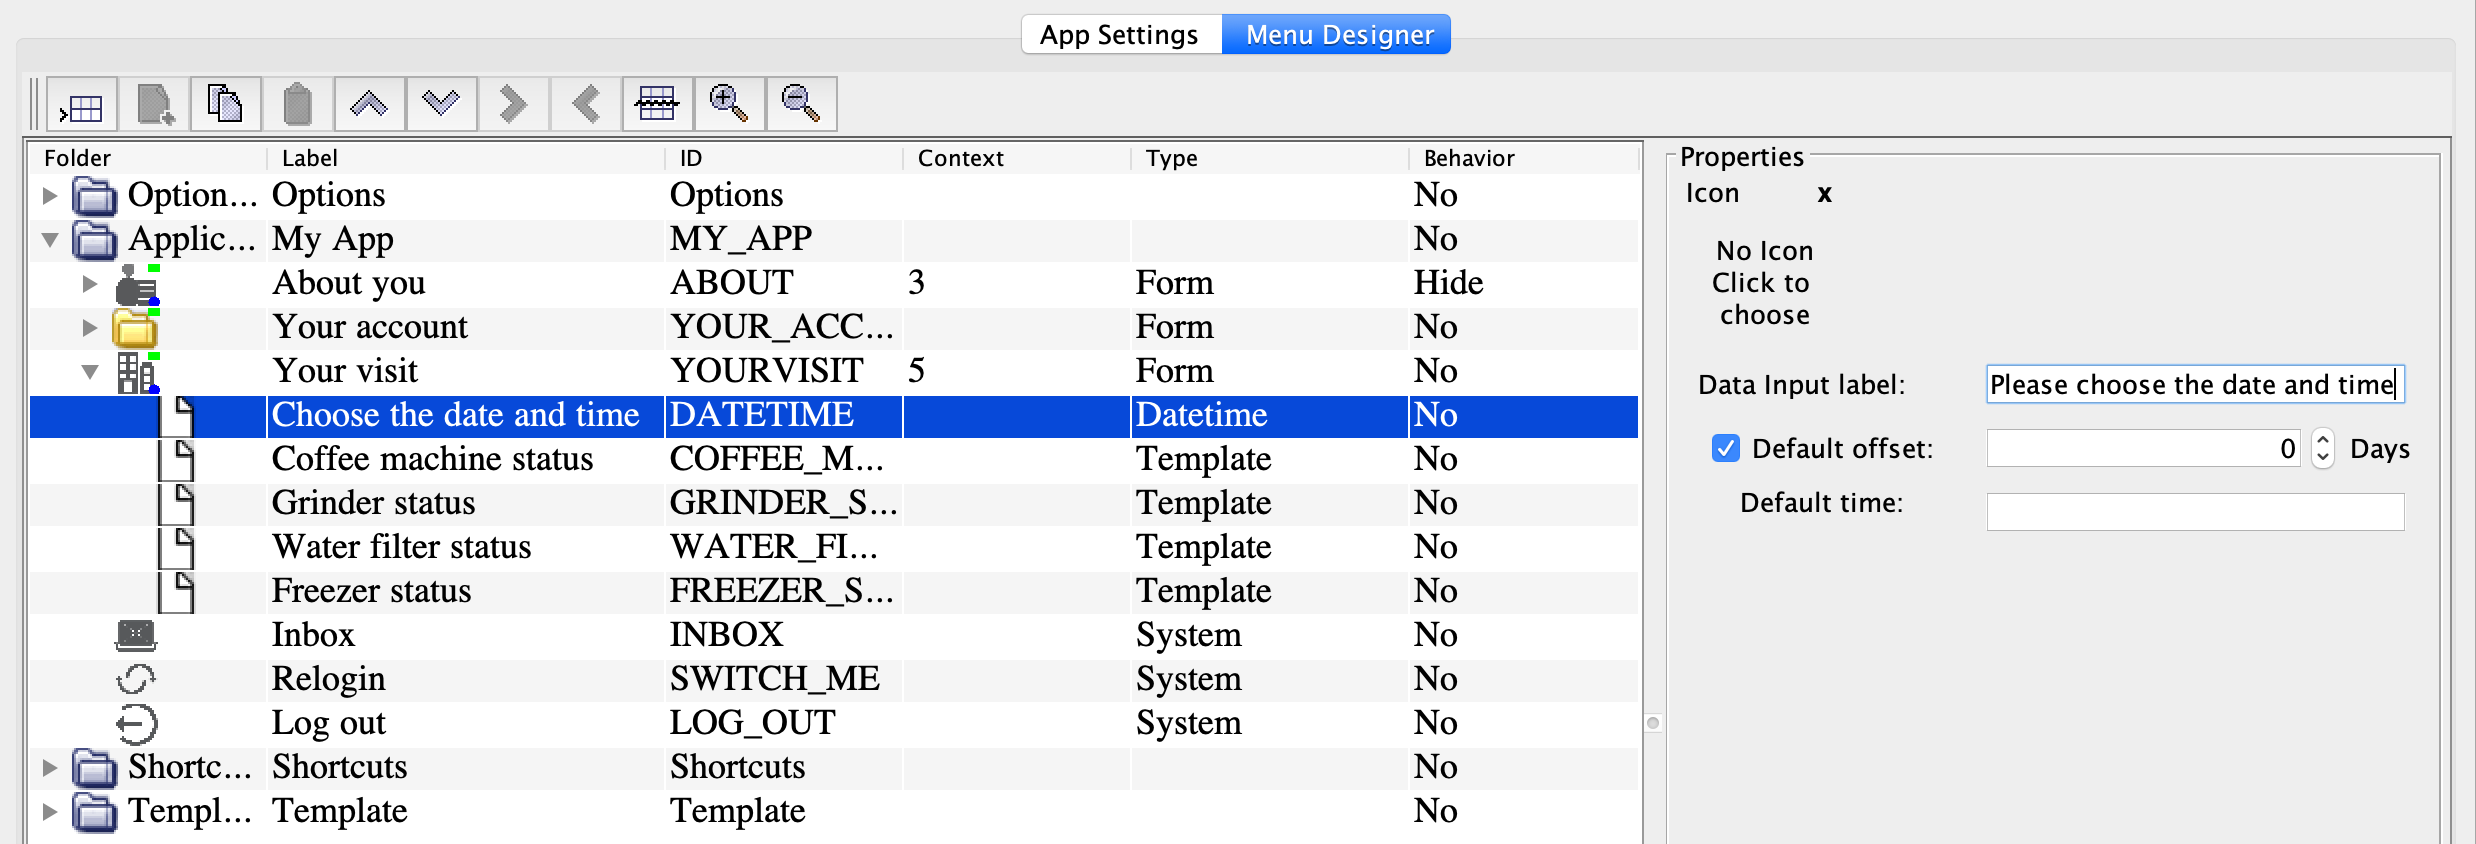Zoom in with the magnifier plus

coord(729,105)
